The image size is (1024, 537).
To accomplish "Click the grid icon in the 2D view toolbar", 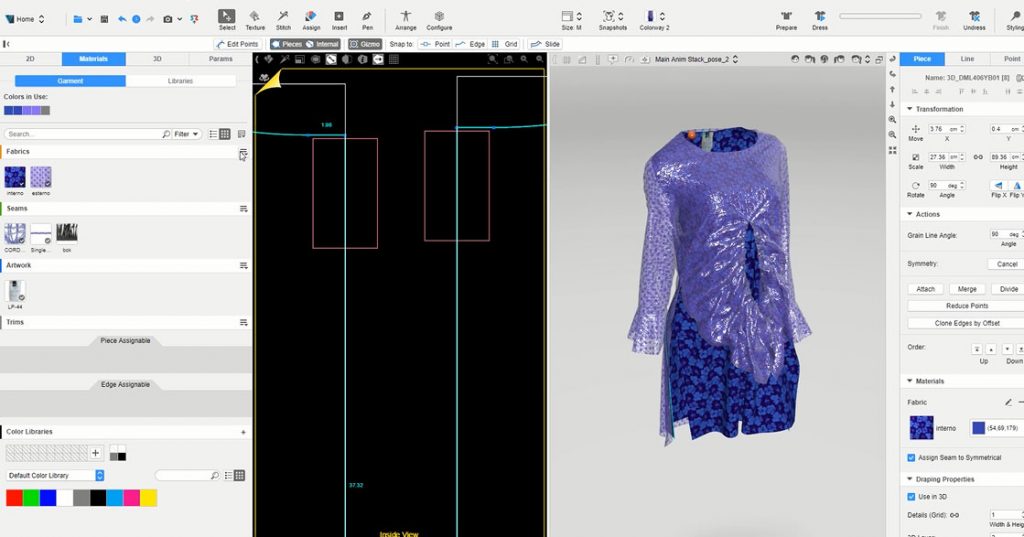I will click(x=394, y=59).
